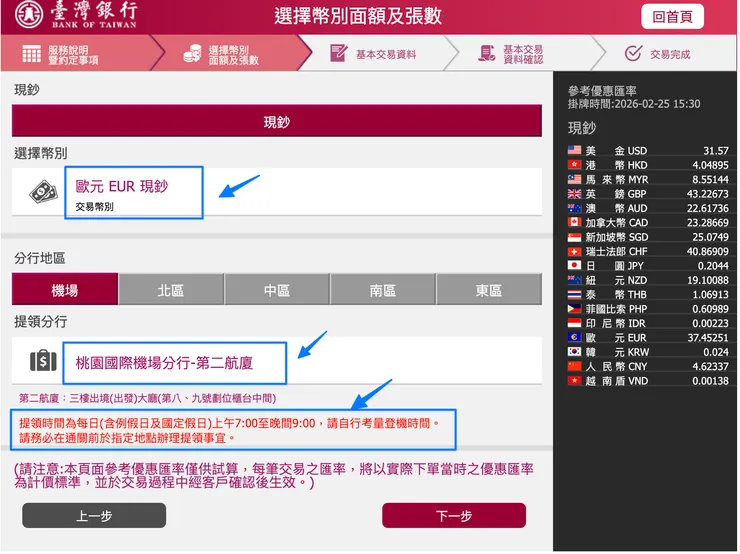740x554 pixels.
Task: Click the Korea flag by KRW
Action: pos(574,352)
